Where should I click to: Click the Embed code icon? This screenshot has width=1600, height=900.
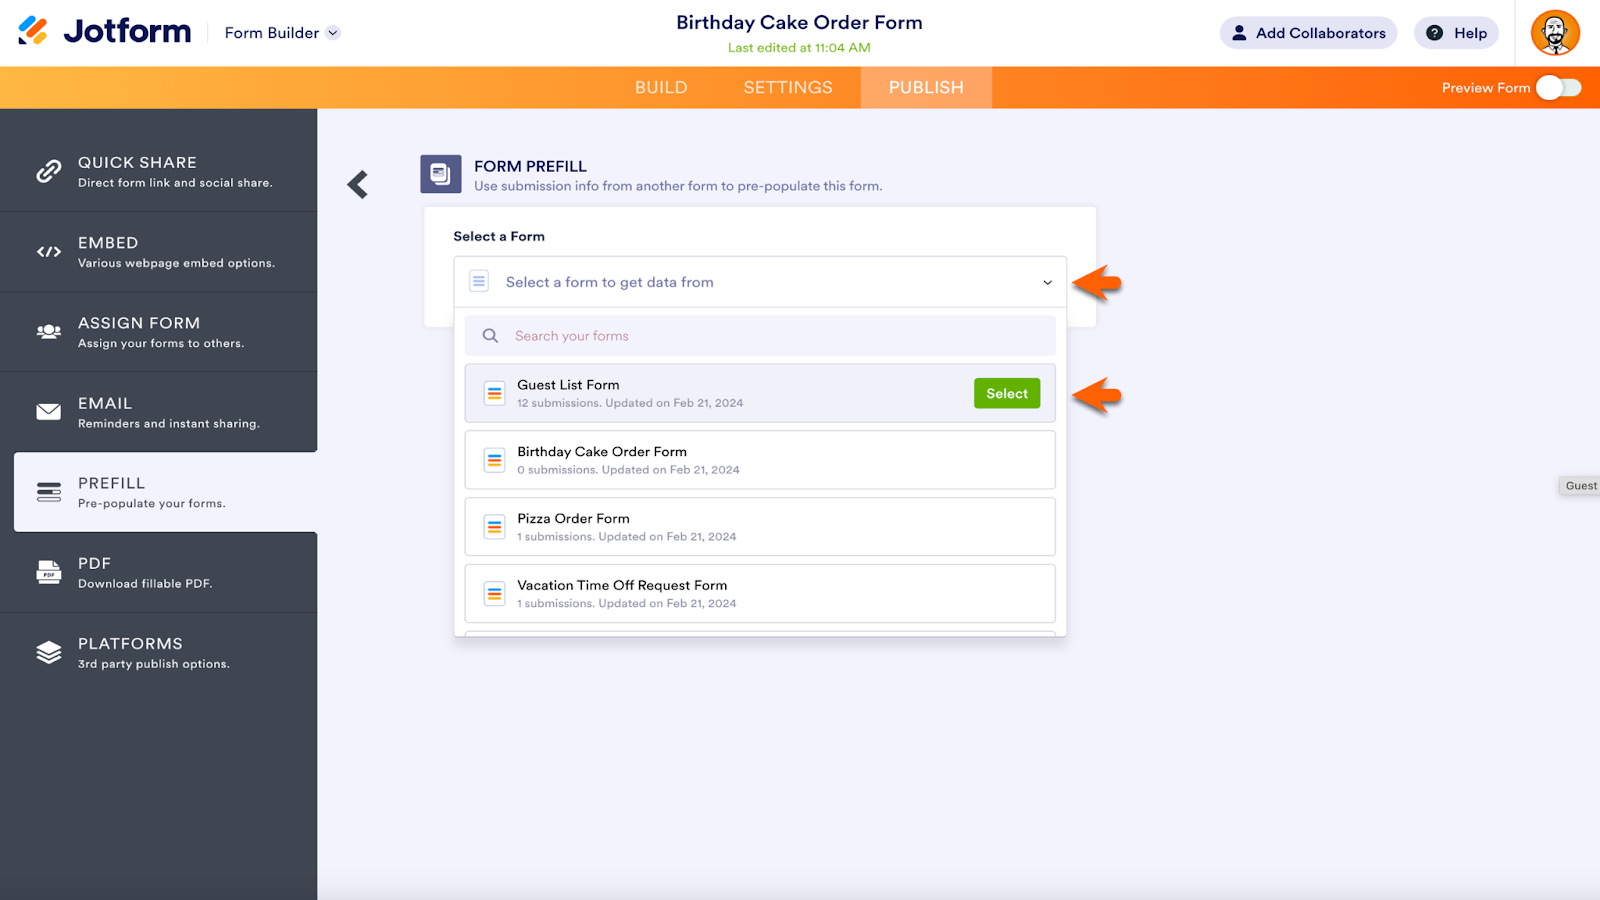click(x=48, y=252)
